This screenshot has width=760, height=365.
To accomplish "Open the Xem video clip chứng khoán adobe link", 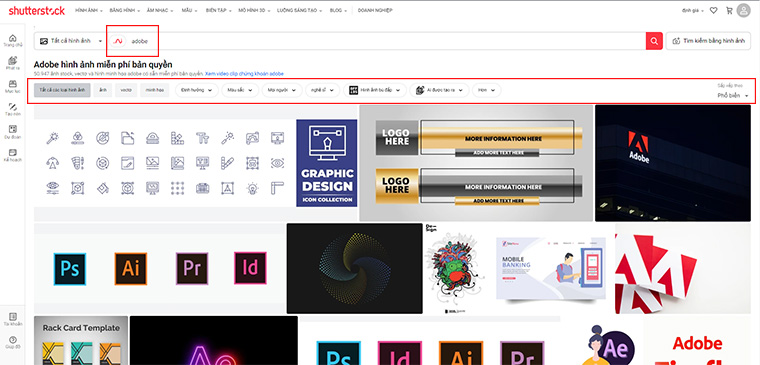I will coord(244,74).
